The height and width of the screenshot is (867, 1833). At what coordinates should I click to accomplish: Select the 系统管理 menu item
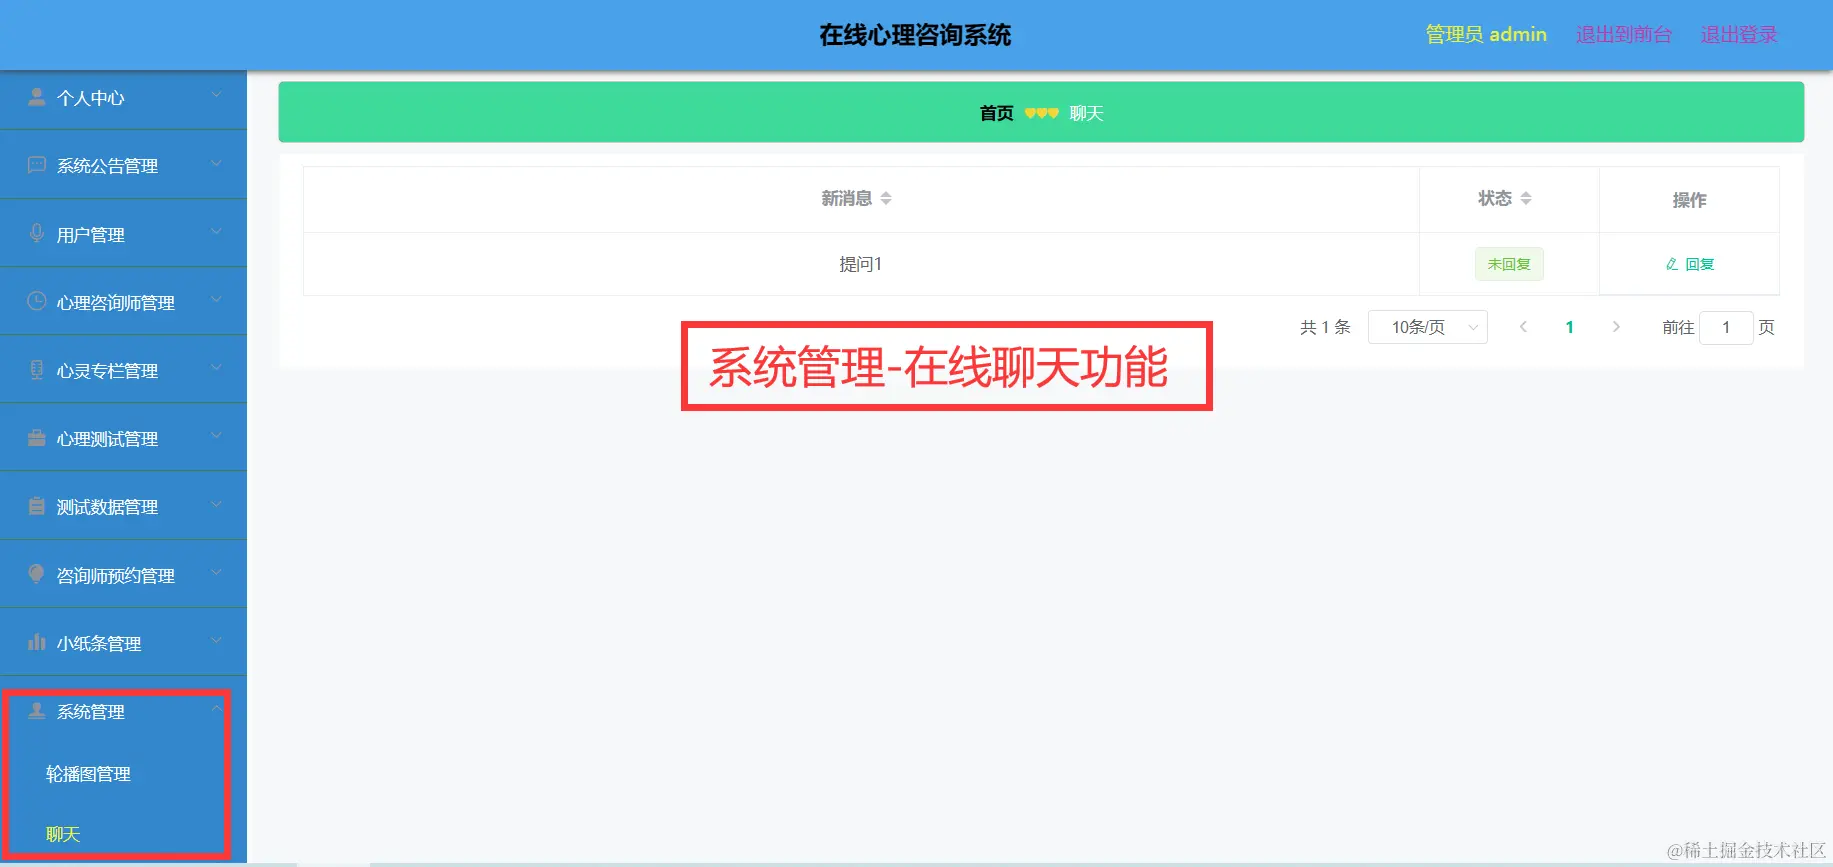pos(123,712)
